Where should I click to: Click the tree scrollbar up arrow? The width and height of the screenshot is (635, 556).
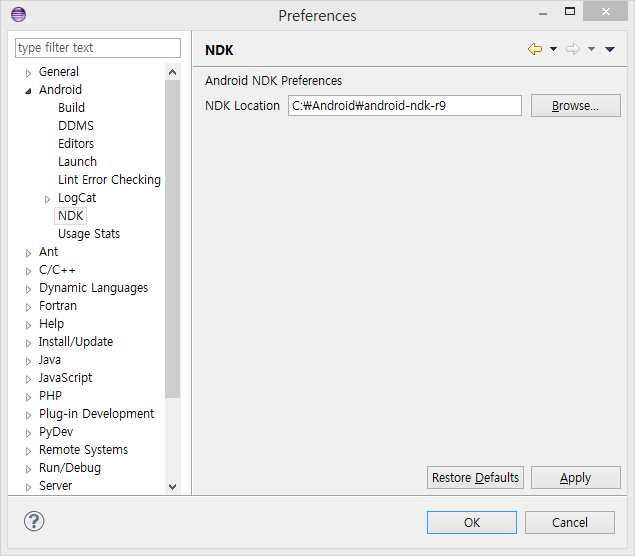pos(173,72)
